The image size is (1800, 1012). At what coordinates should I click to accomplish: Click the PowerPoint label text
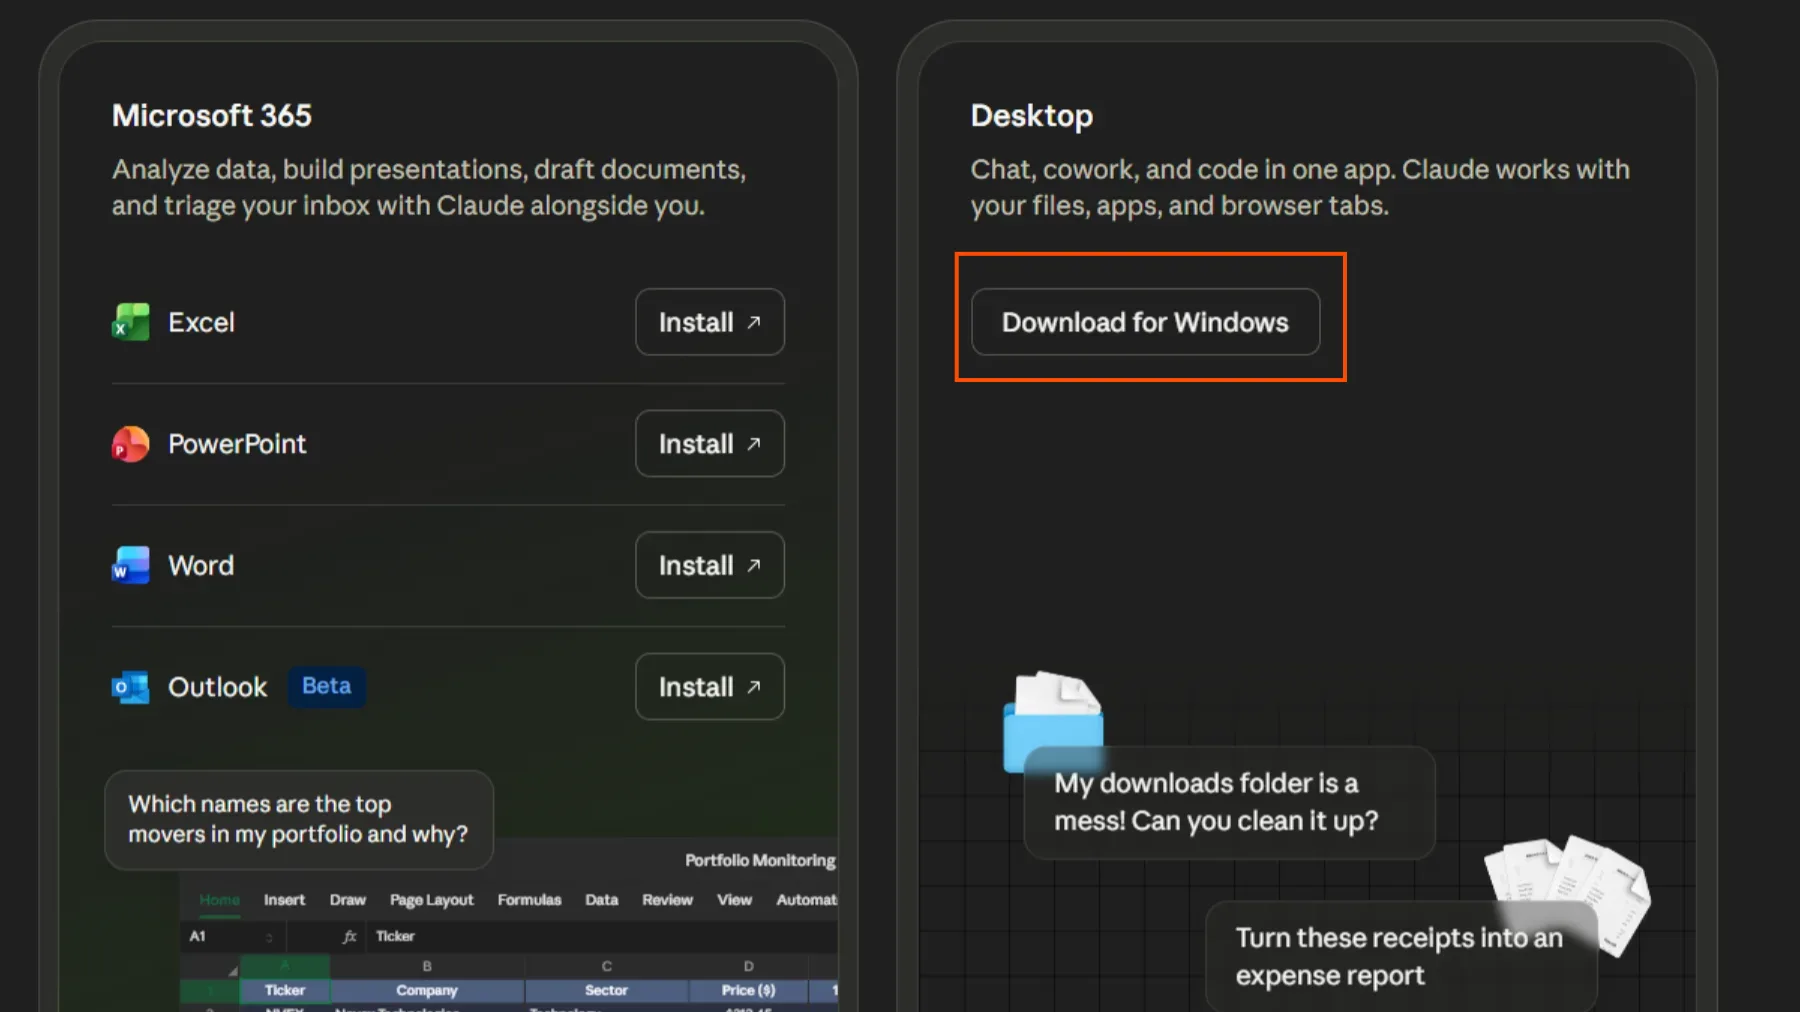(x=237, y=444)
